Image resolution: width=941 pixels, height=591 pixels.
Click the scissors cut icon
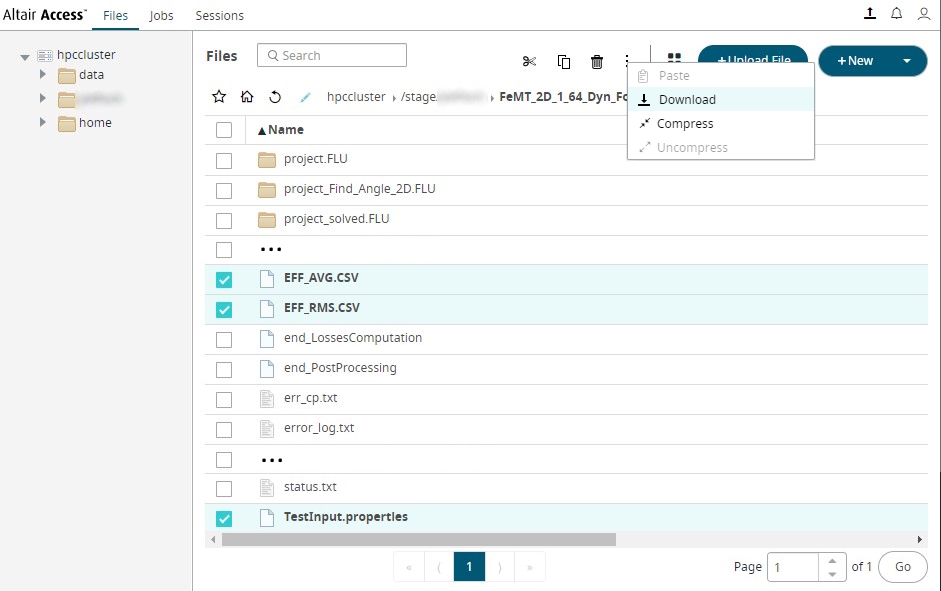pos(529,62)
